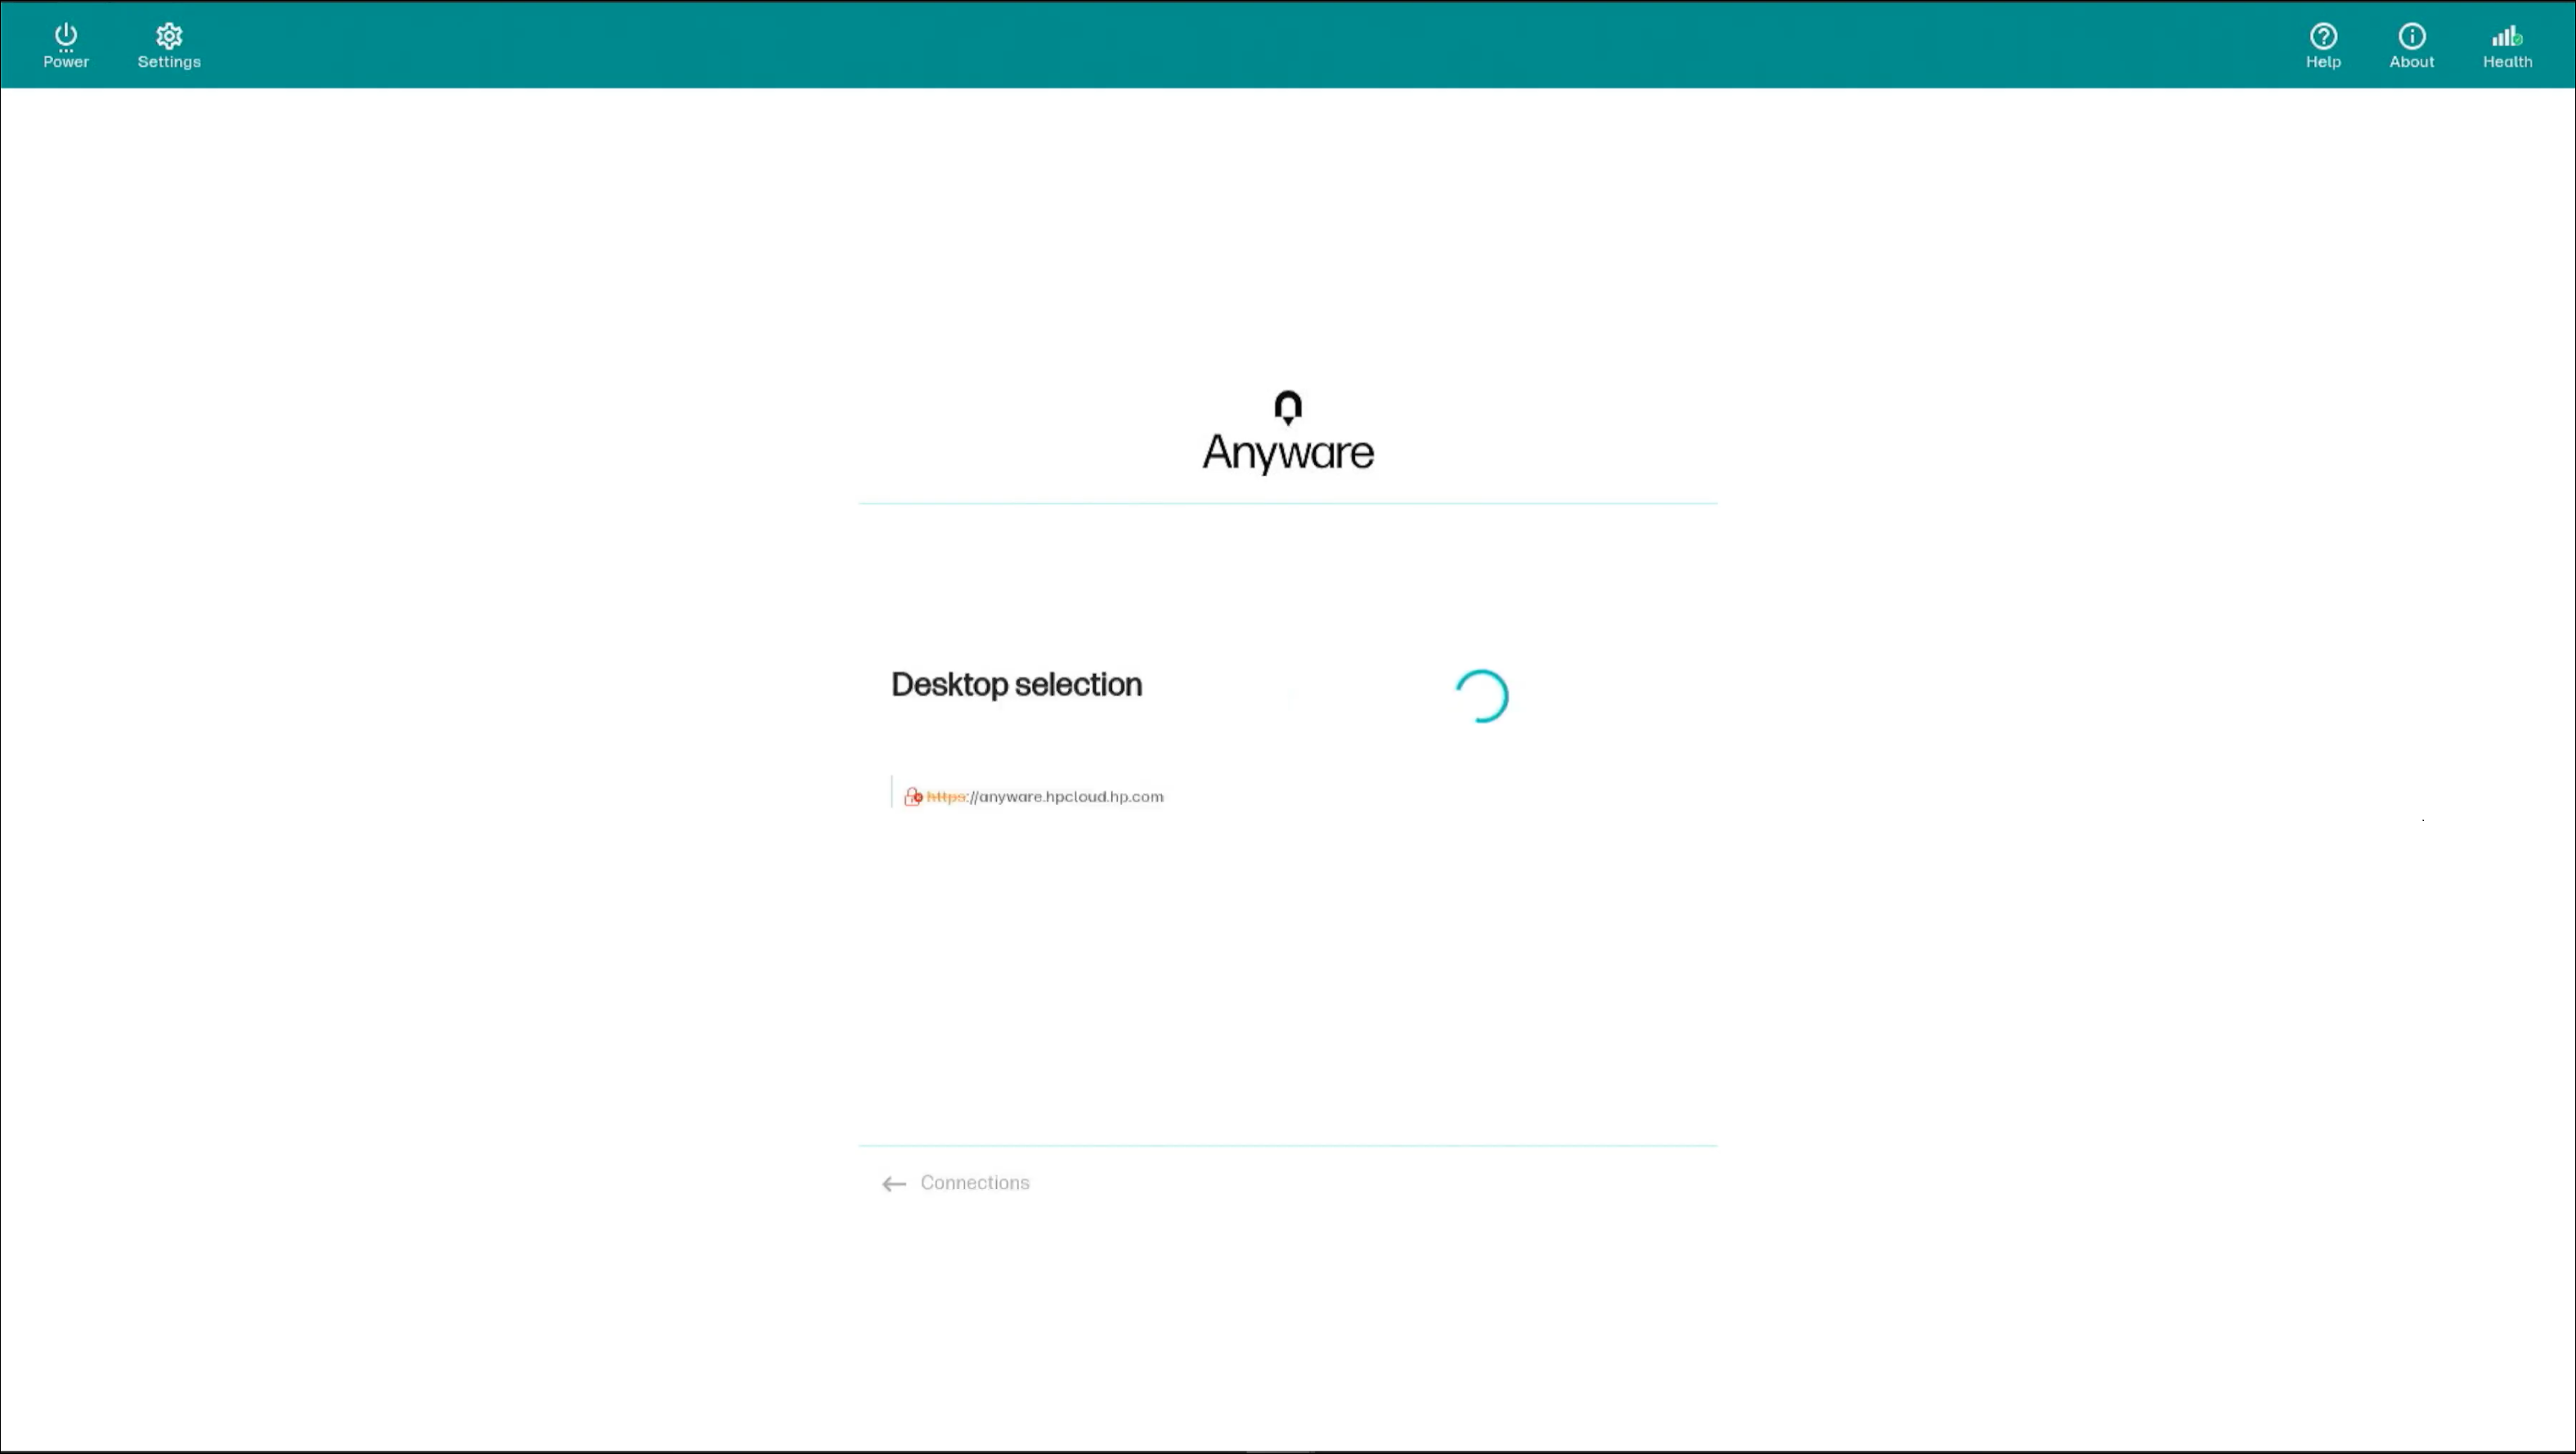Open the Power menu
Viewport: 2576px width, 1454px height.
point(66,46)
